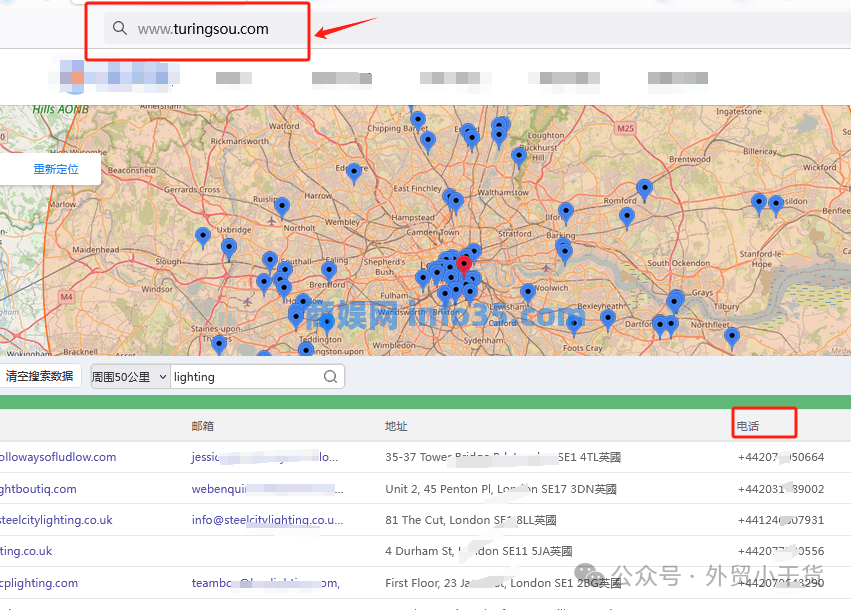Click the search magnifier beside the lighting keyword
Viewport: 851px width, 610px height.
click(330, 377)
